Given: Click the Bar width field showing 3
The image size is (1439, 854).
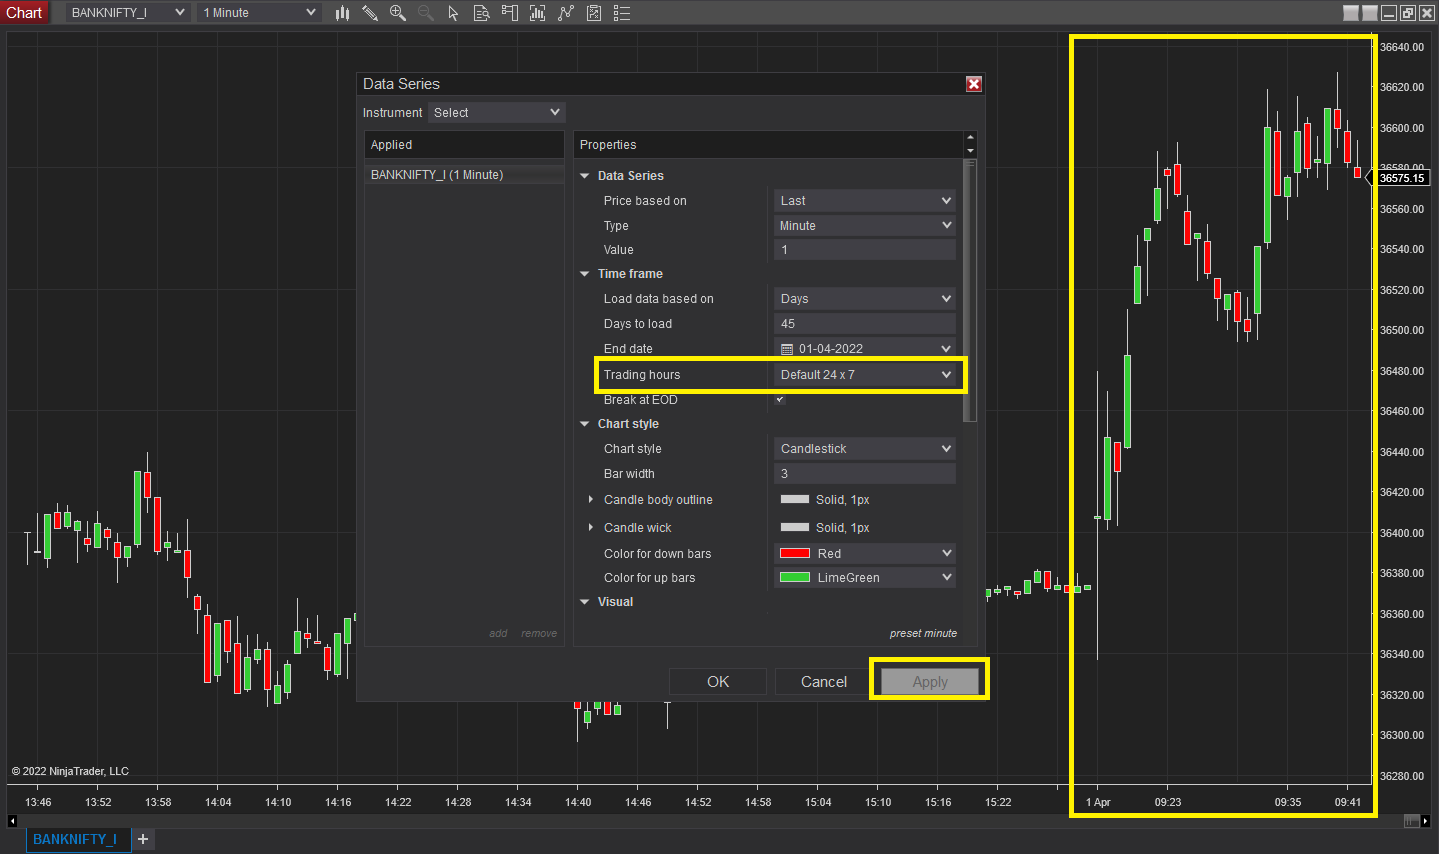Looking at the screenshot, I should pyautogui.click(x=865, y=474).
